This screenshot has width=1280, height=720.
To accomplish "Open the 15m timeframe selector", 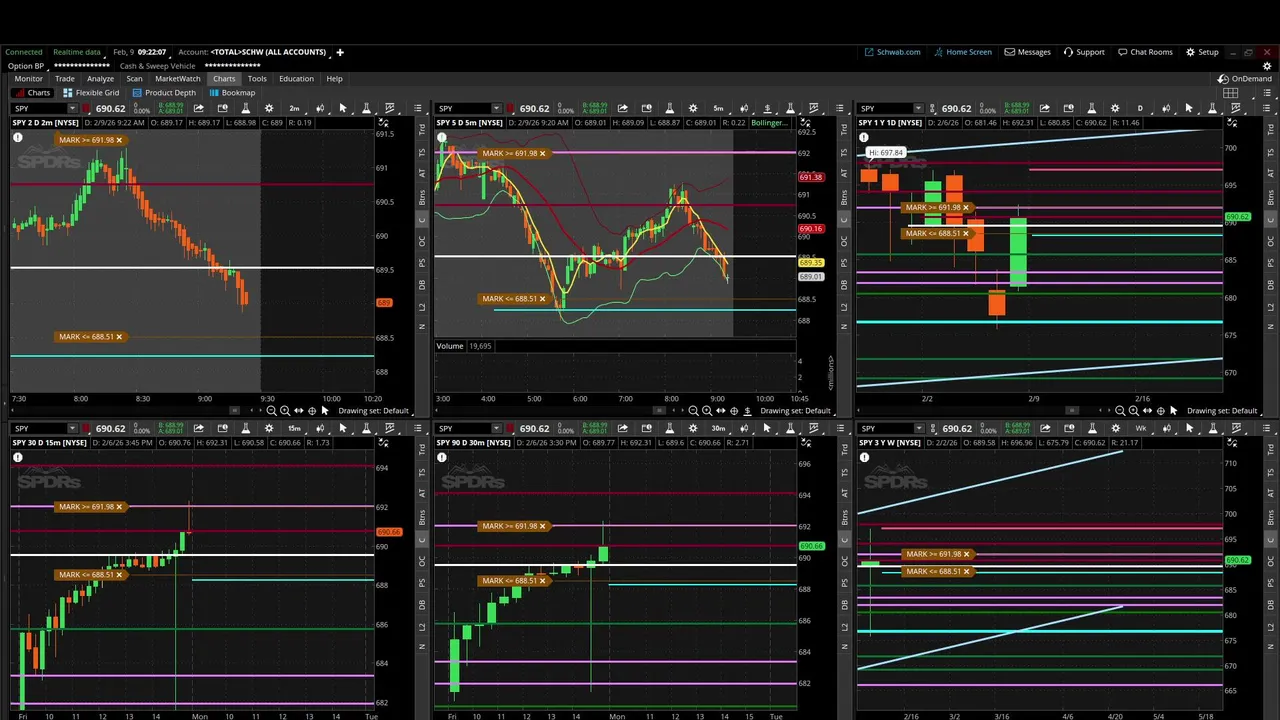I will coord(295,428).
